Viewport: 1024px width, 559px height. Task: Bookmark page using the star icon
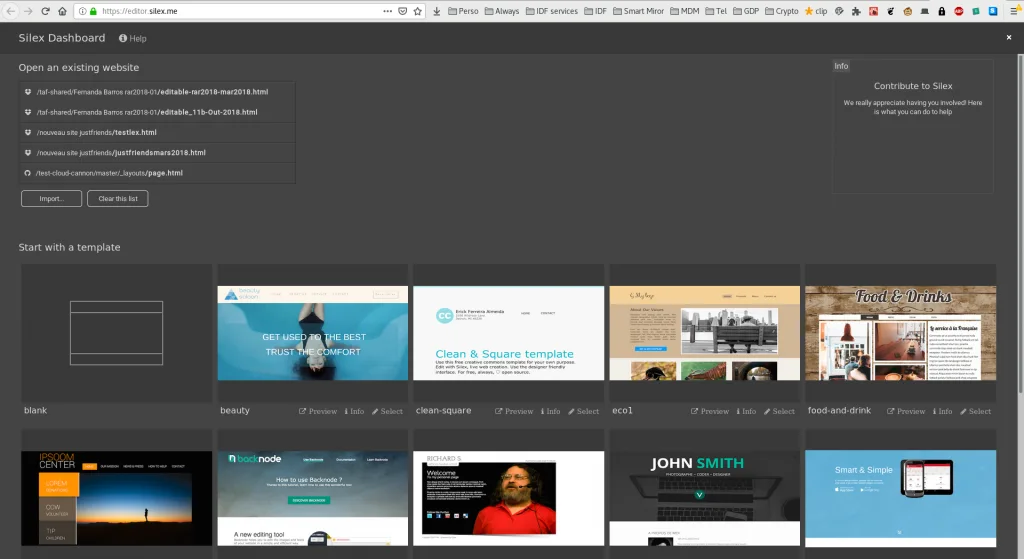click(x=418, y=11)
